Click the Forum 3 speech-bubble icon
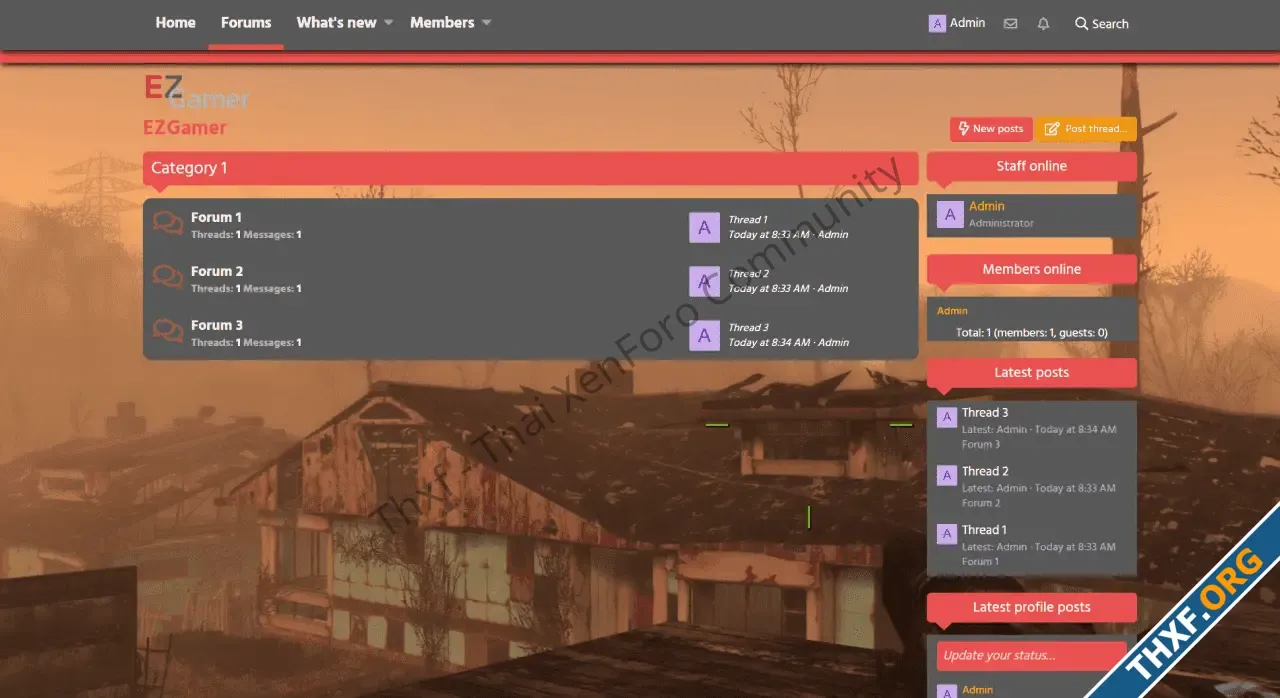This screenshot has height=698, width=1280. [x=168, y=331]
